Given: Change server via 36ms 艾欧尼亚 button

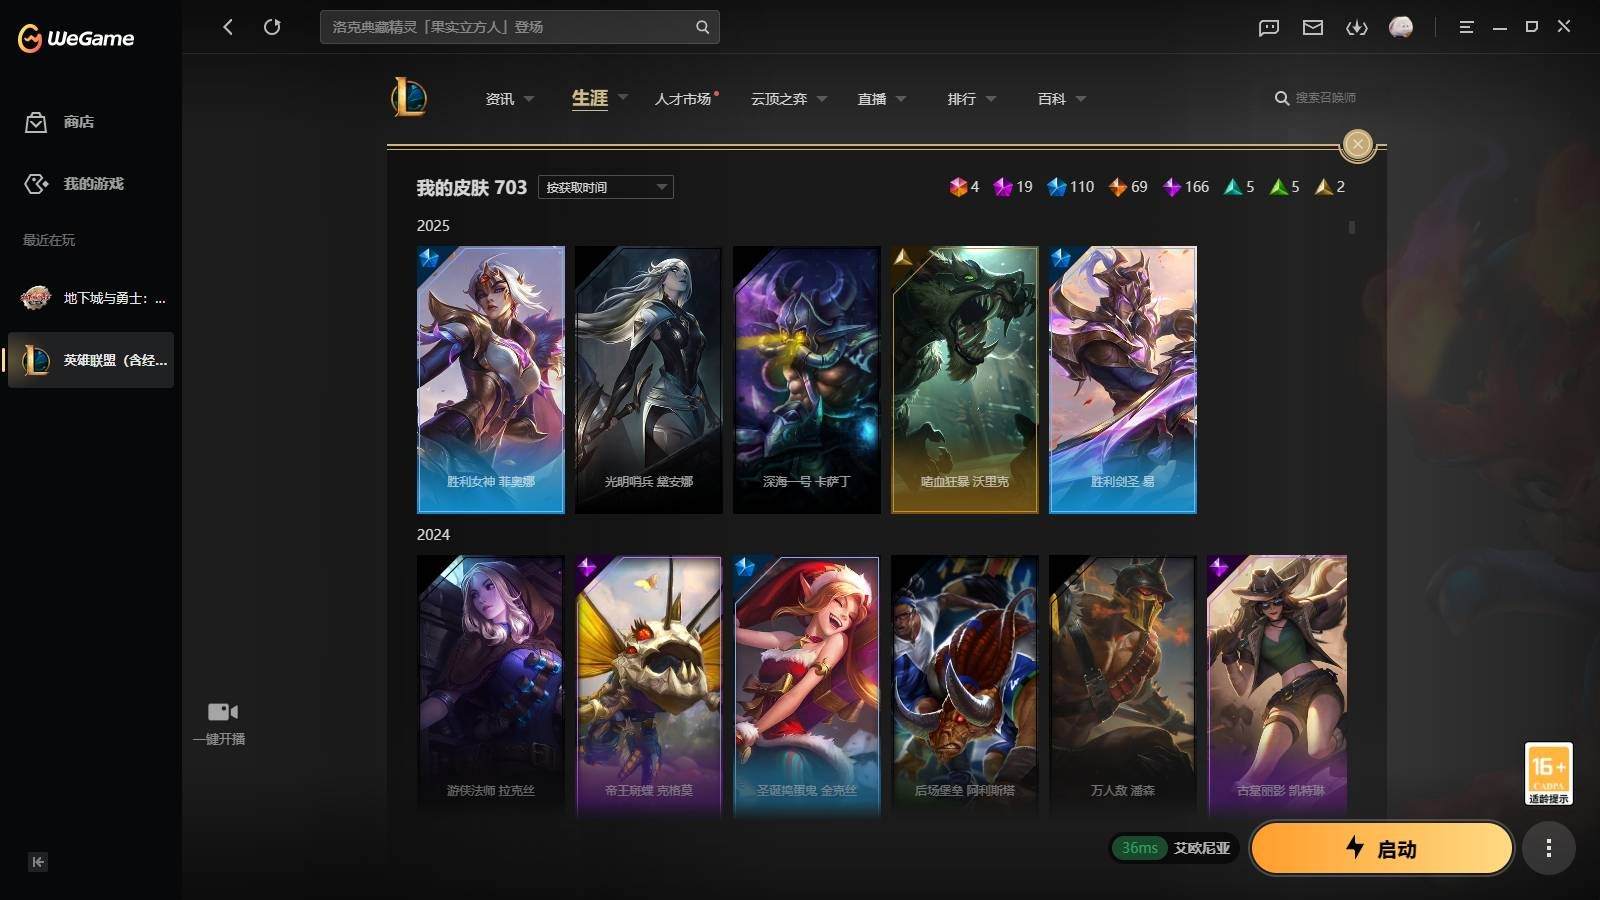Looking at the screenshot, I should pos(1175,848).
